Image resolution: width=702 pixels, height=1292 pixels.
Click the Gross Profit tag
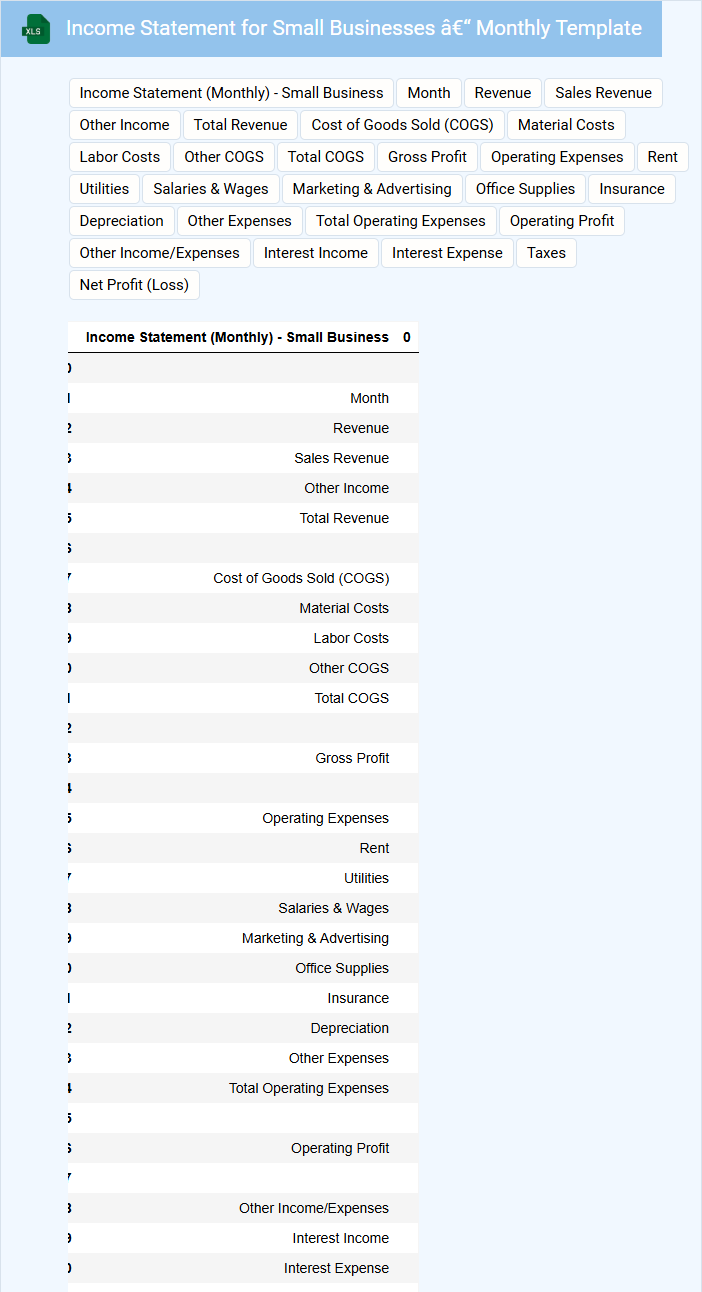click(x=427, y=157)
